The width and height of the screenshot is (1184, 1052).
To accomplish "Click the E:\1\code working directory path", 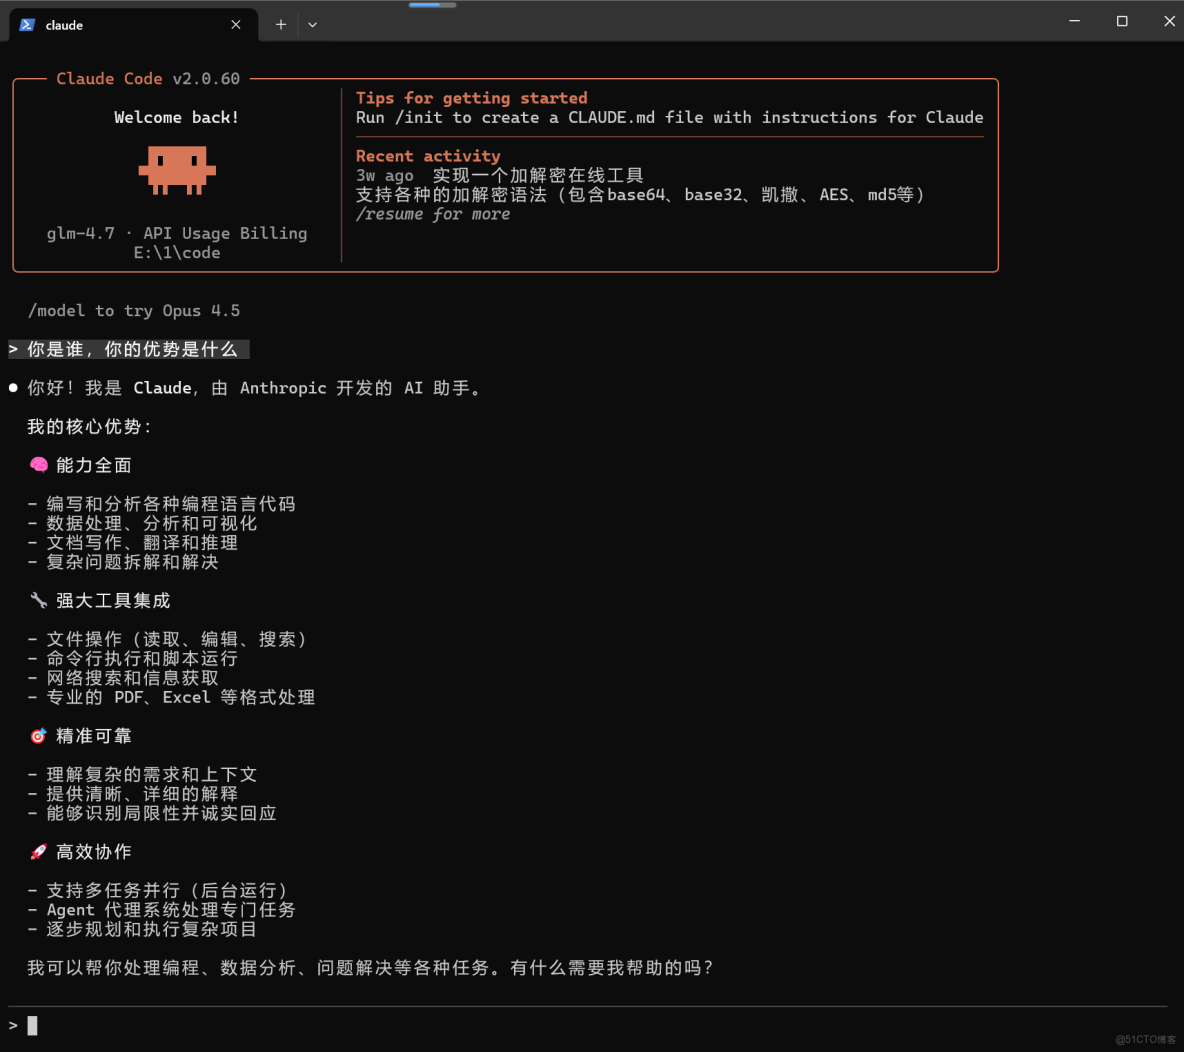I will pos(176,252).
